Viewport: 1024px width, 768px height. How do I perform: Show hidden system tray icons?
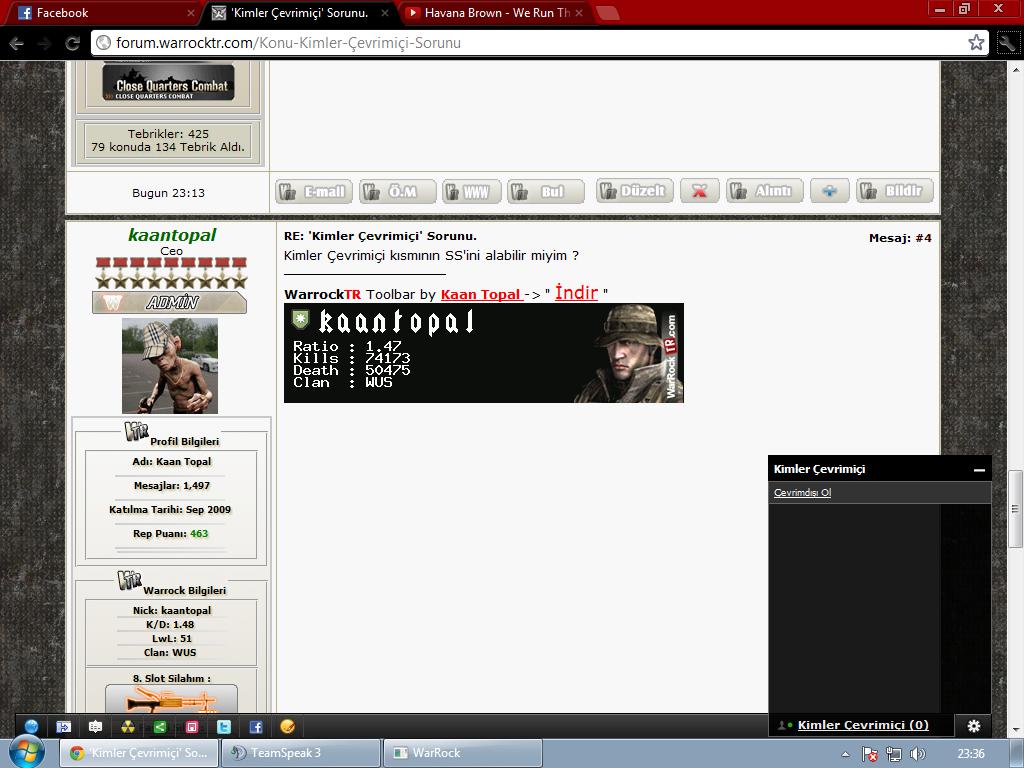(x=845, y=754)
